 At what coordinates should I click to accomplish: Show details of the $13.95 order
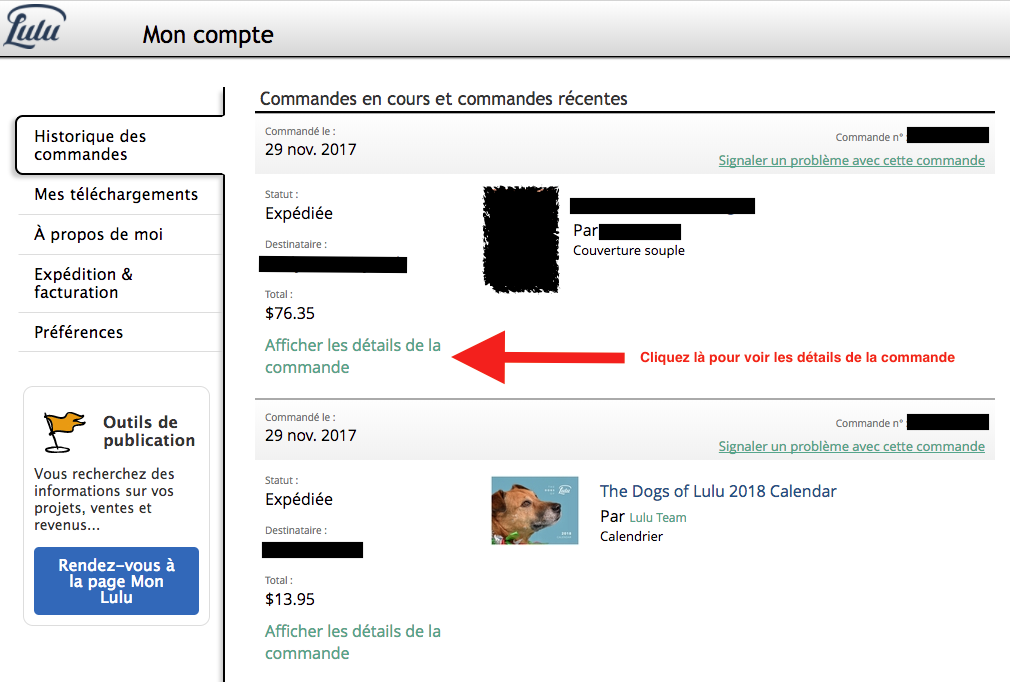352,642
